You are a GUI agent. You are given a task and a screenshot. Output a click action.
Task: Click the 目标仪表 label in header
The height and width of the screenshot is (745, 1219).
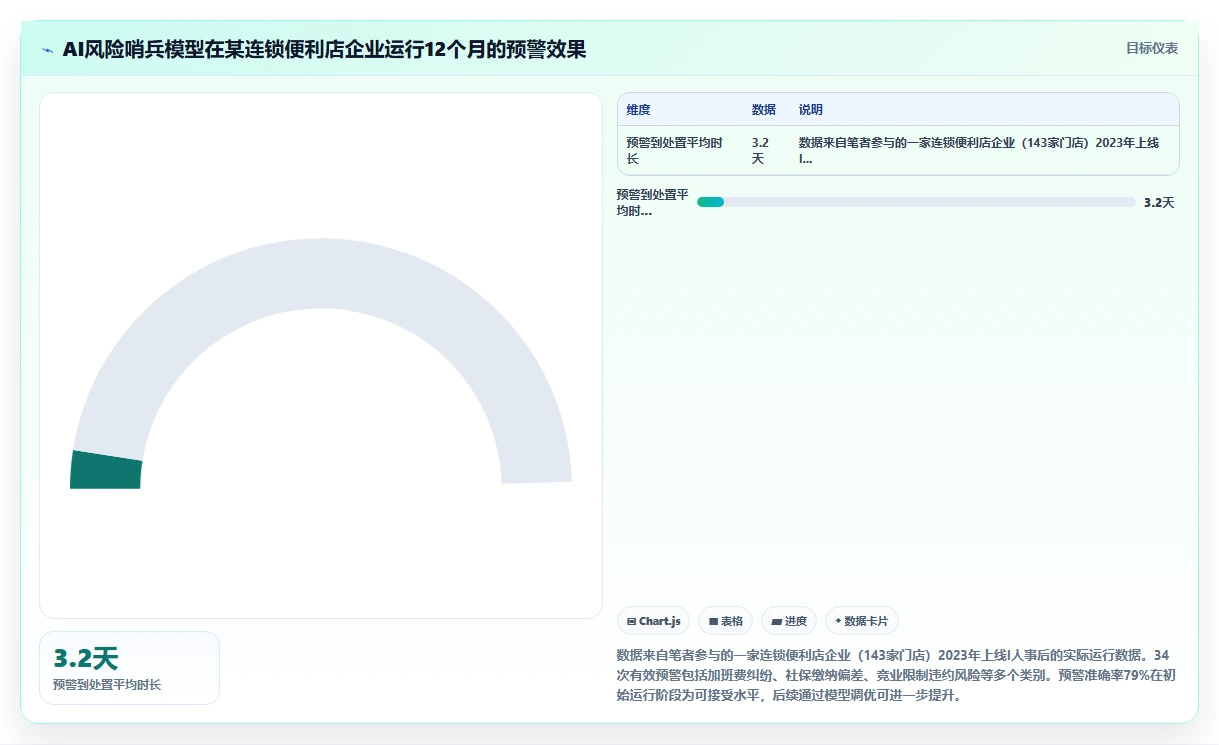[x=1152, y=48]
